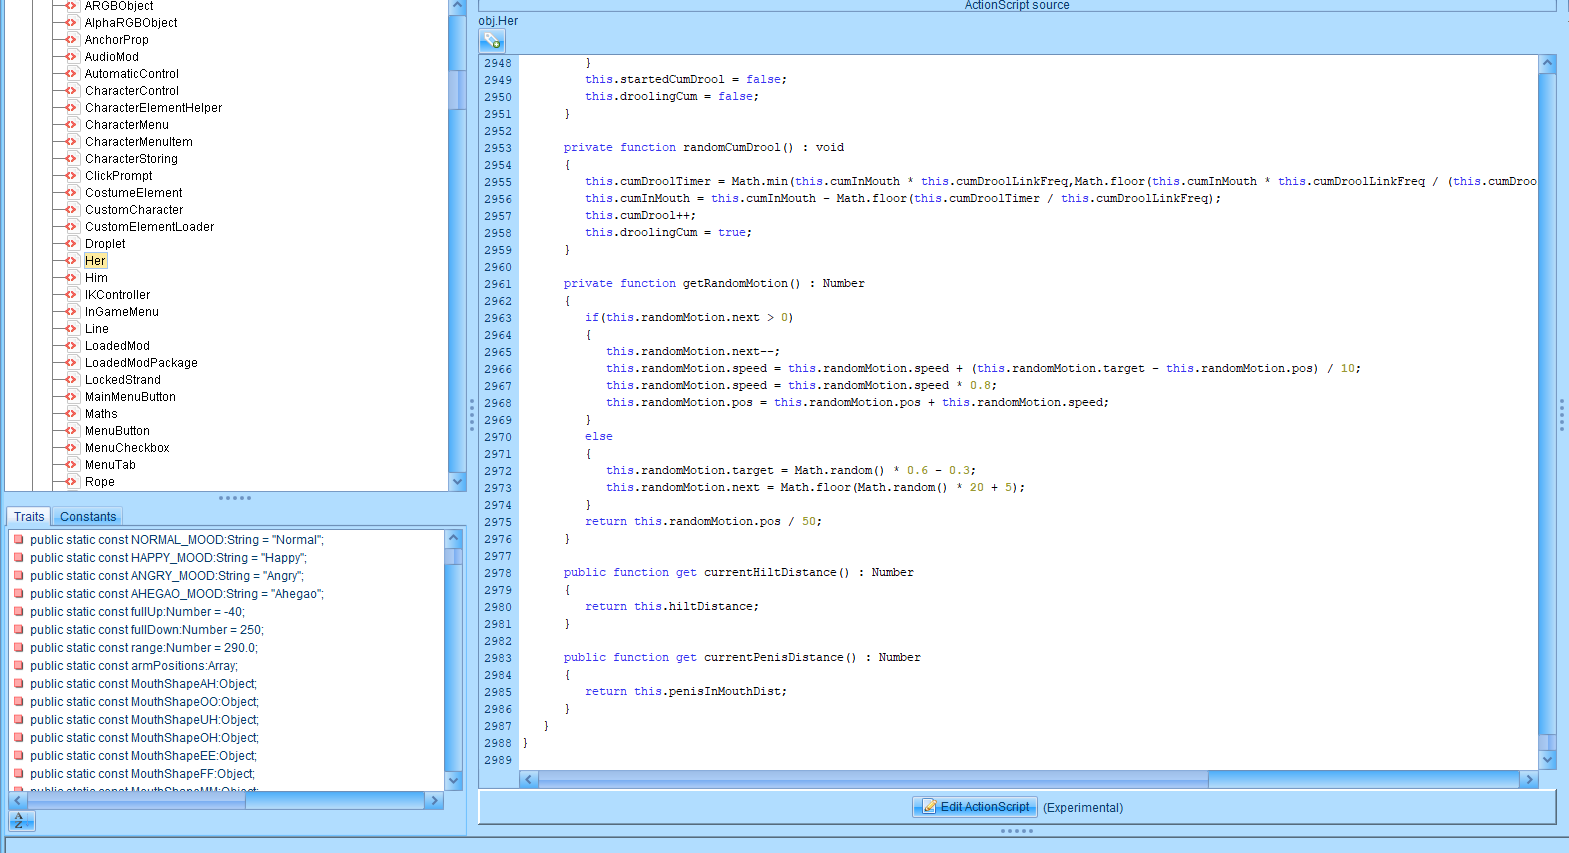This screenshot has width=1569, height=853.
Task: Select the Rope class icon
Action: 71,482
